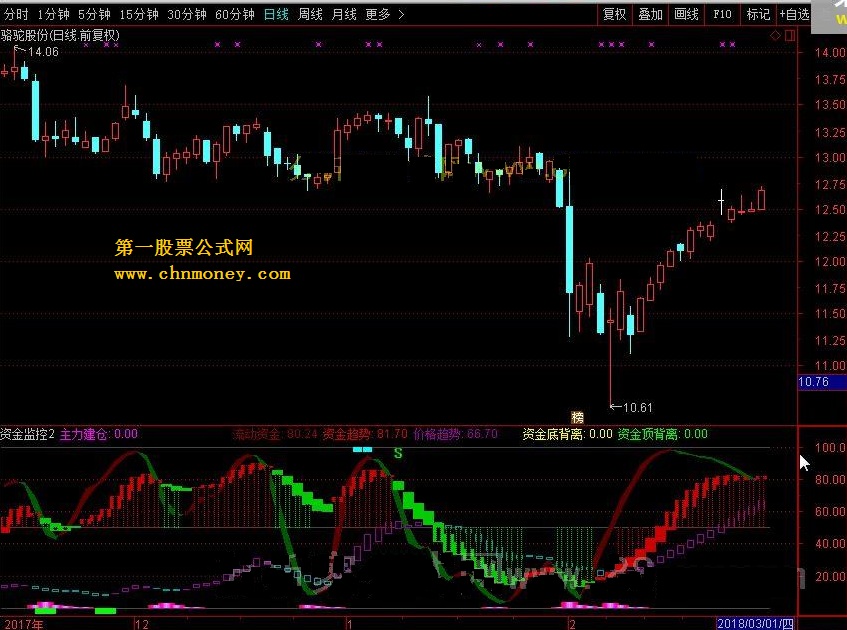Select the 15分钟 period tab
The width and height of the screenshot is (847, 630).
[139, 15]
